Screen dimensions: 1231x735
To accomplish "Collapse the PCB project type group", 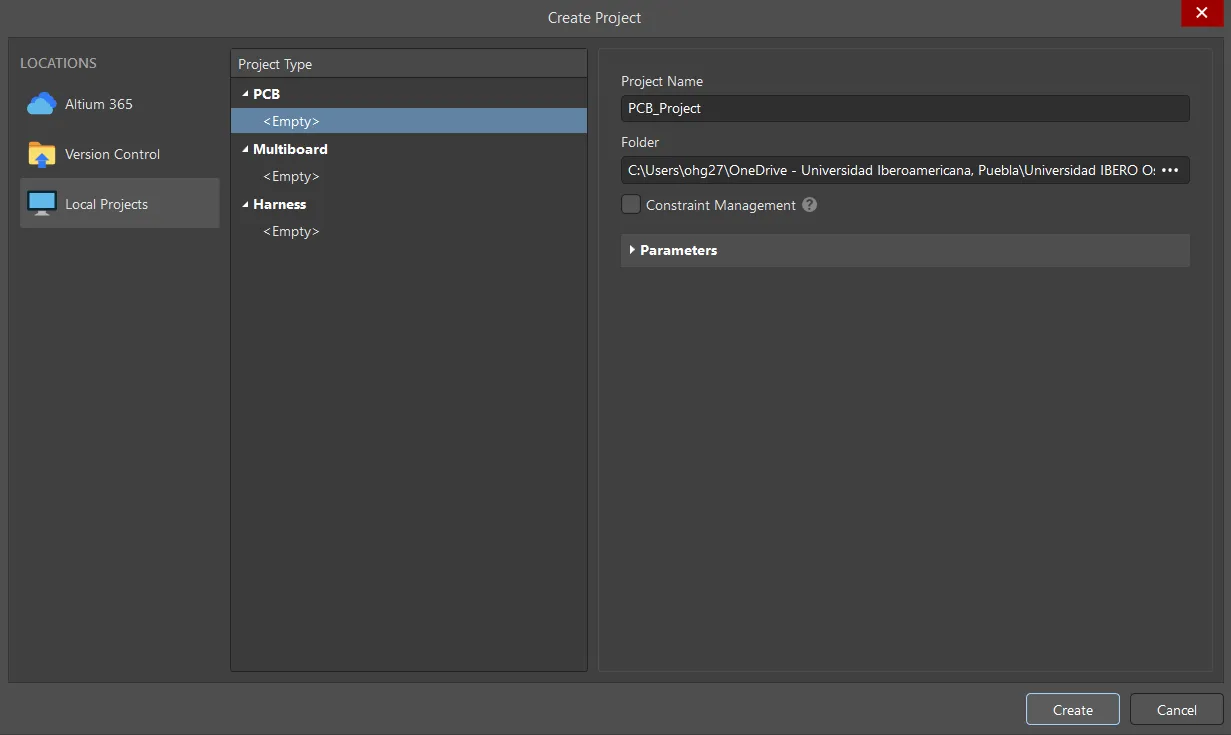I will (x=245, y=93).
